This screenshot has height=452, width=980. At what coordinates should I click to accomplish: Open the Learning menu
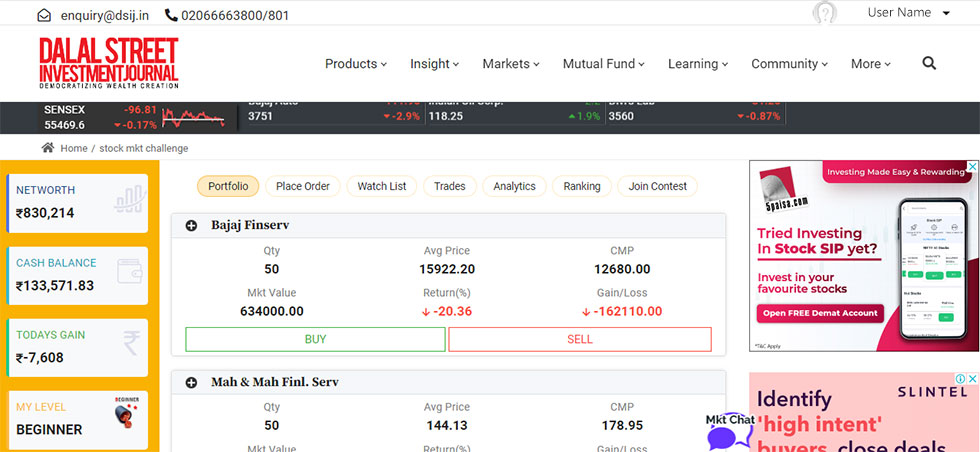698,64
